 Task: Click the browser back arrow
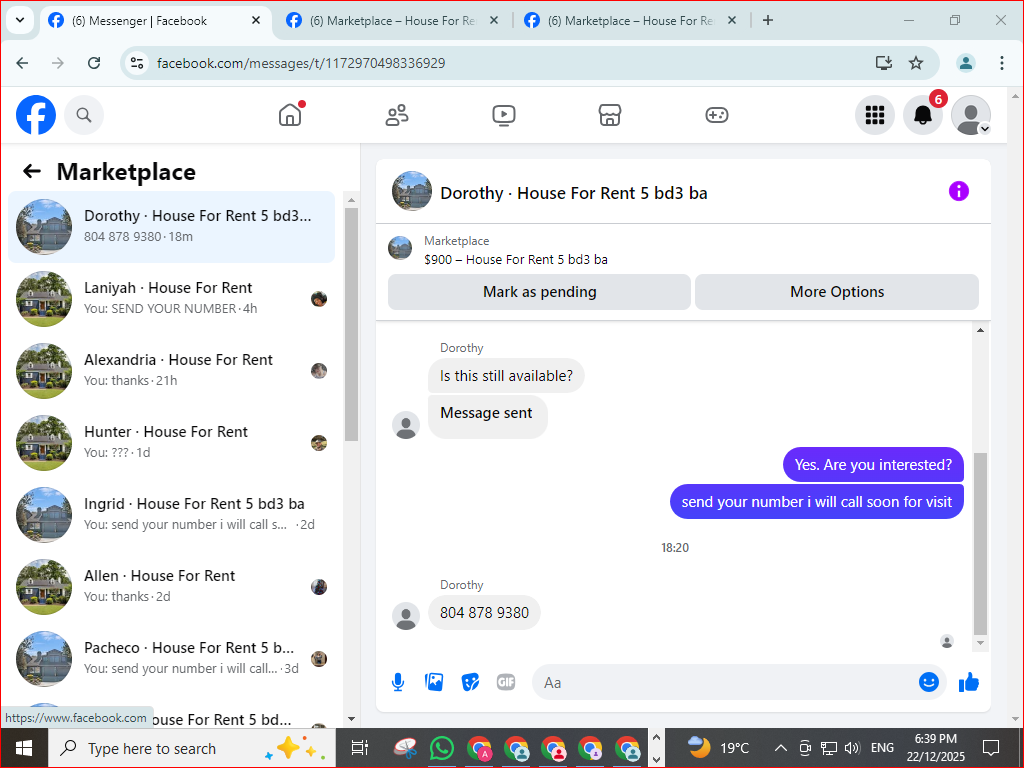[x=22, y=63]
